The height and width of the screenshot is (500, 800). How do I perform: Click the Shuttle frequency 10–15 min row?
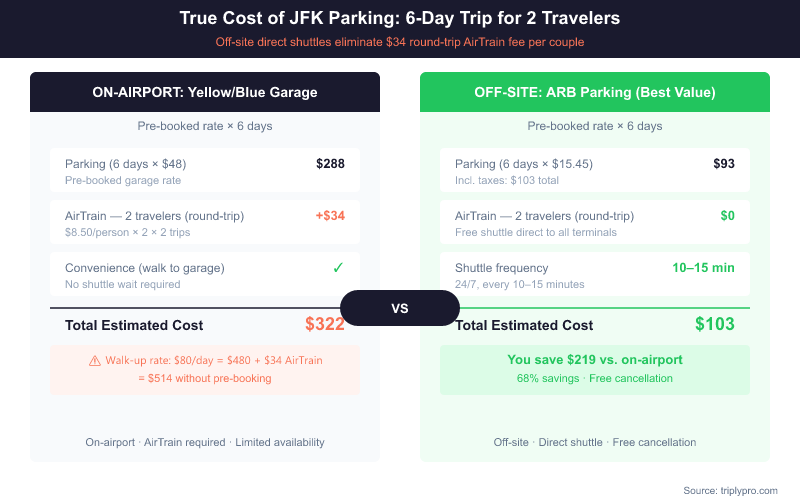(x=595, y=275)
